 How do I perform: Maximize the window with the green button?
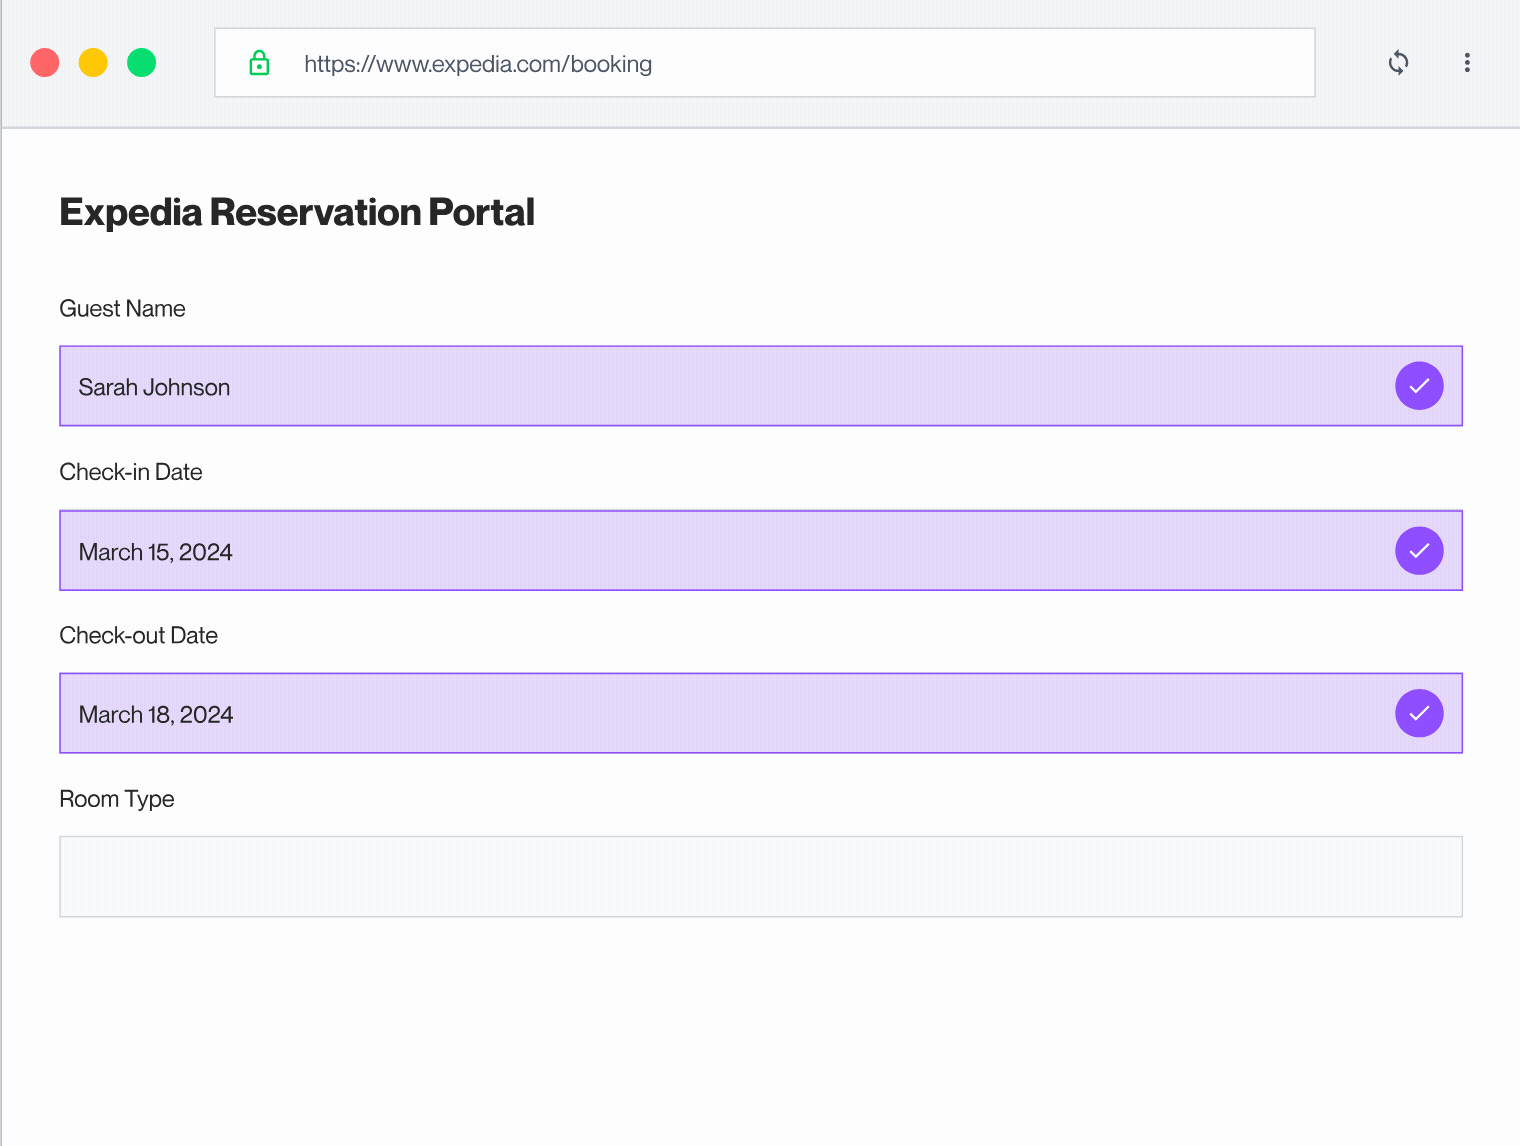click(142, 63)
